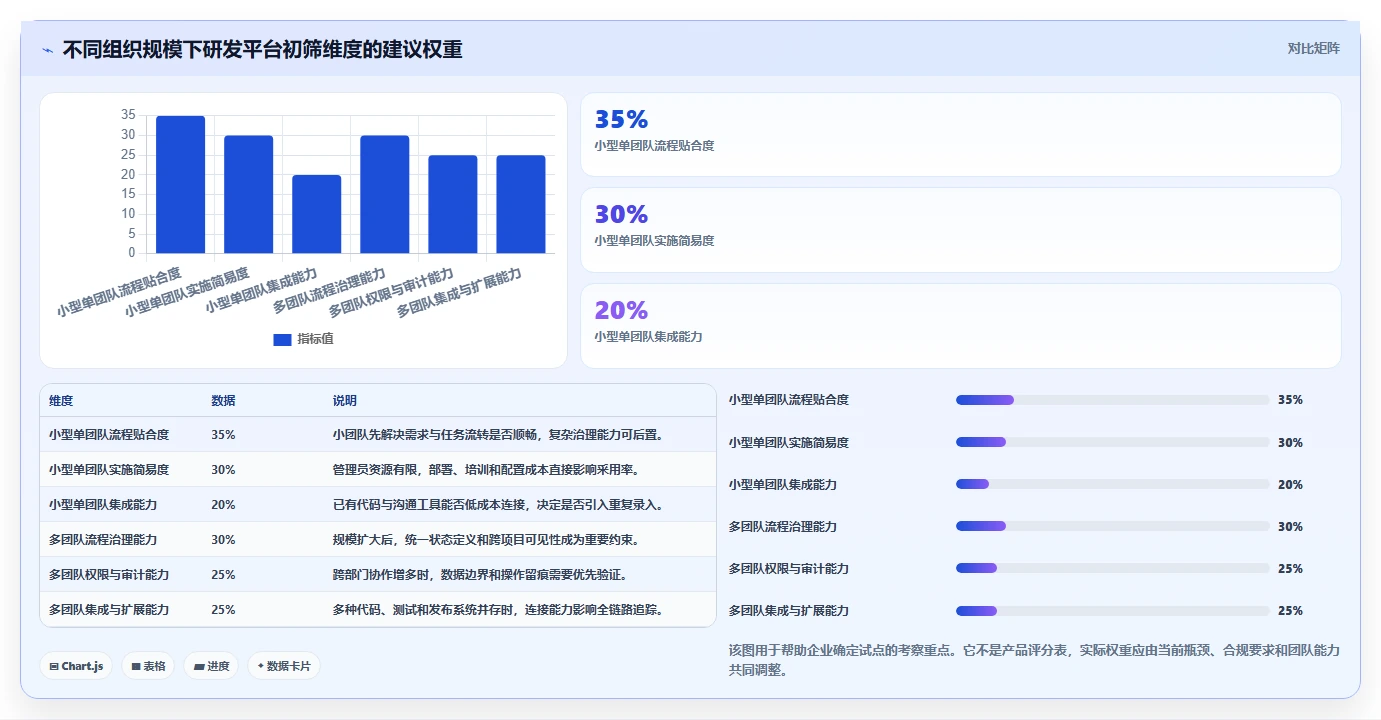The image size is (1381, 720).
Task: Click the 小型单团队流程贴合度 progress bar
Action: click(1112, 400)
